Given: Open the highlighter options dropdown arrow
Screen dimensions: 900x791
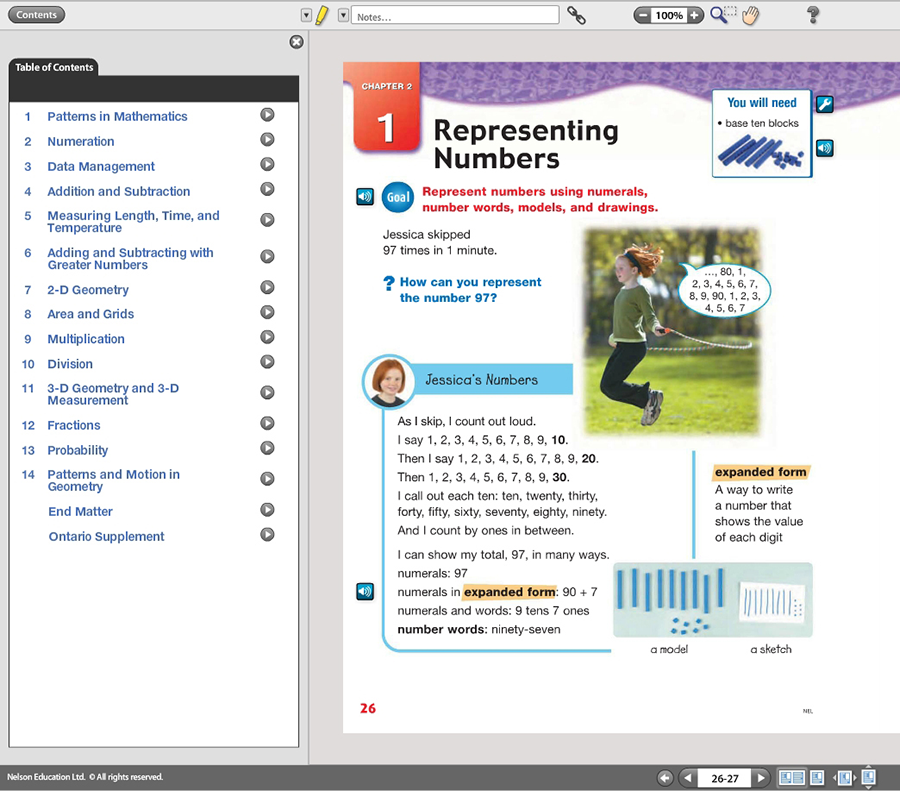Looking at the screenshot, I should coord(307,15).
